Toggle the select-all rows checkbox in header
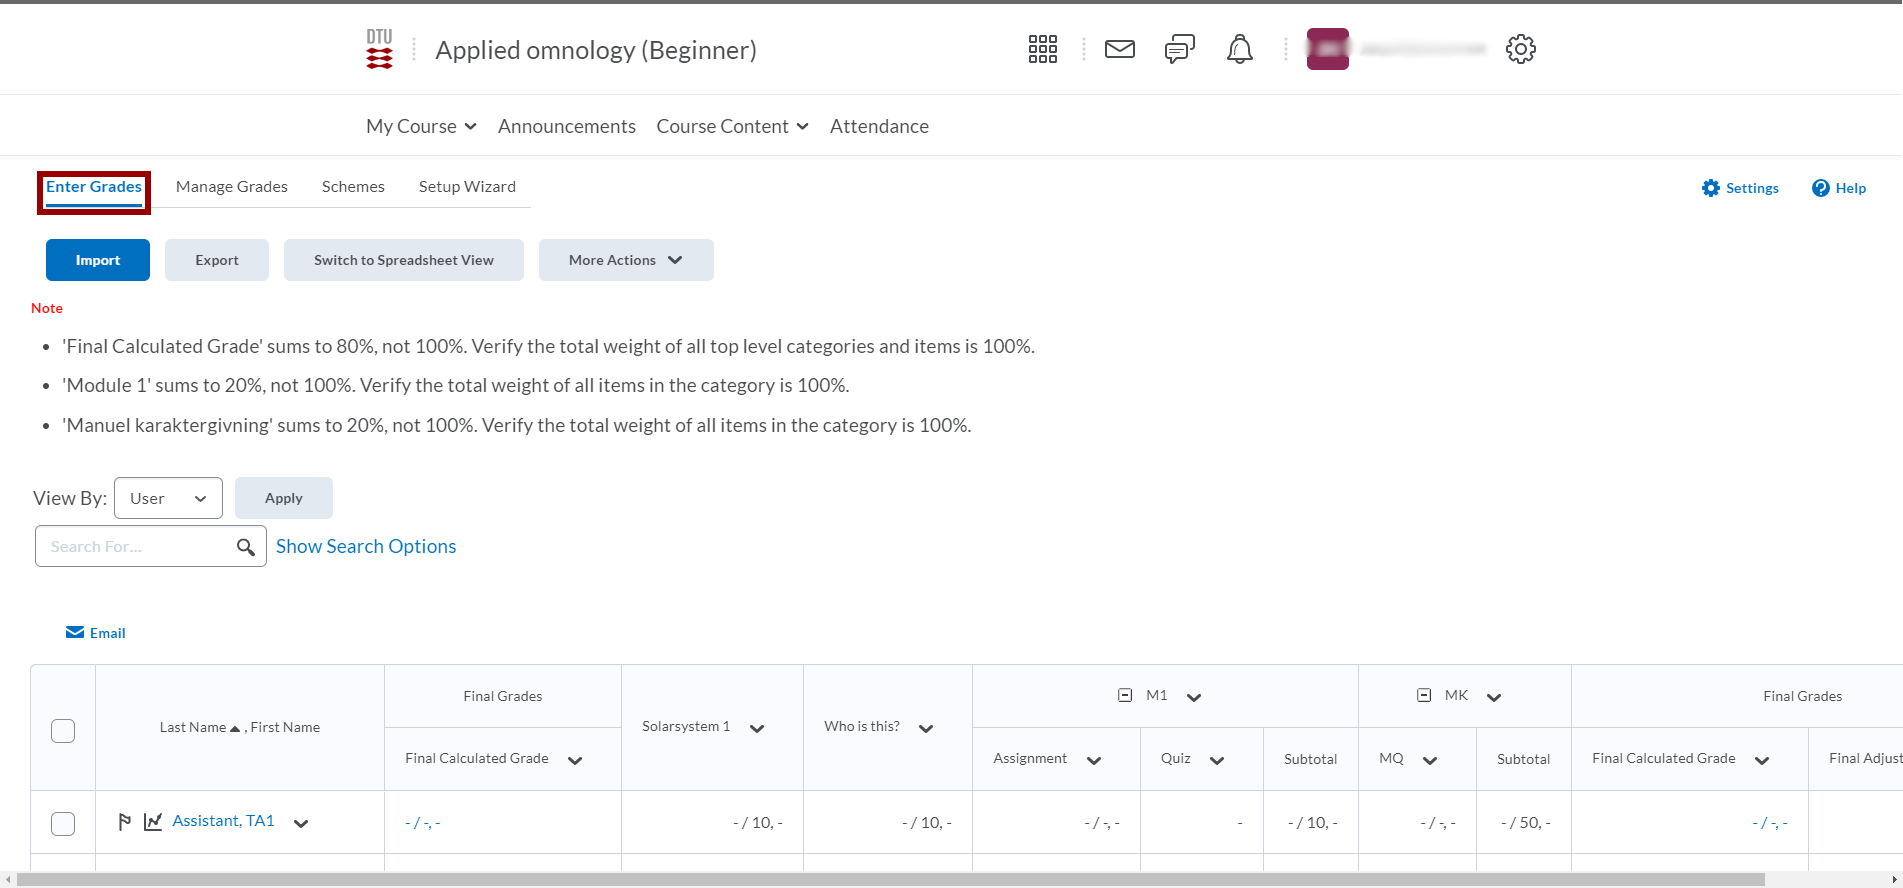 point(63,731)
